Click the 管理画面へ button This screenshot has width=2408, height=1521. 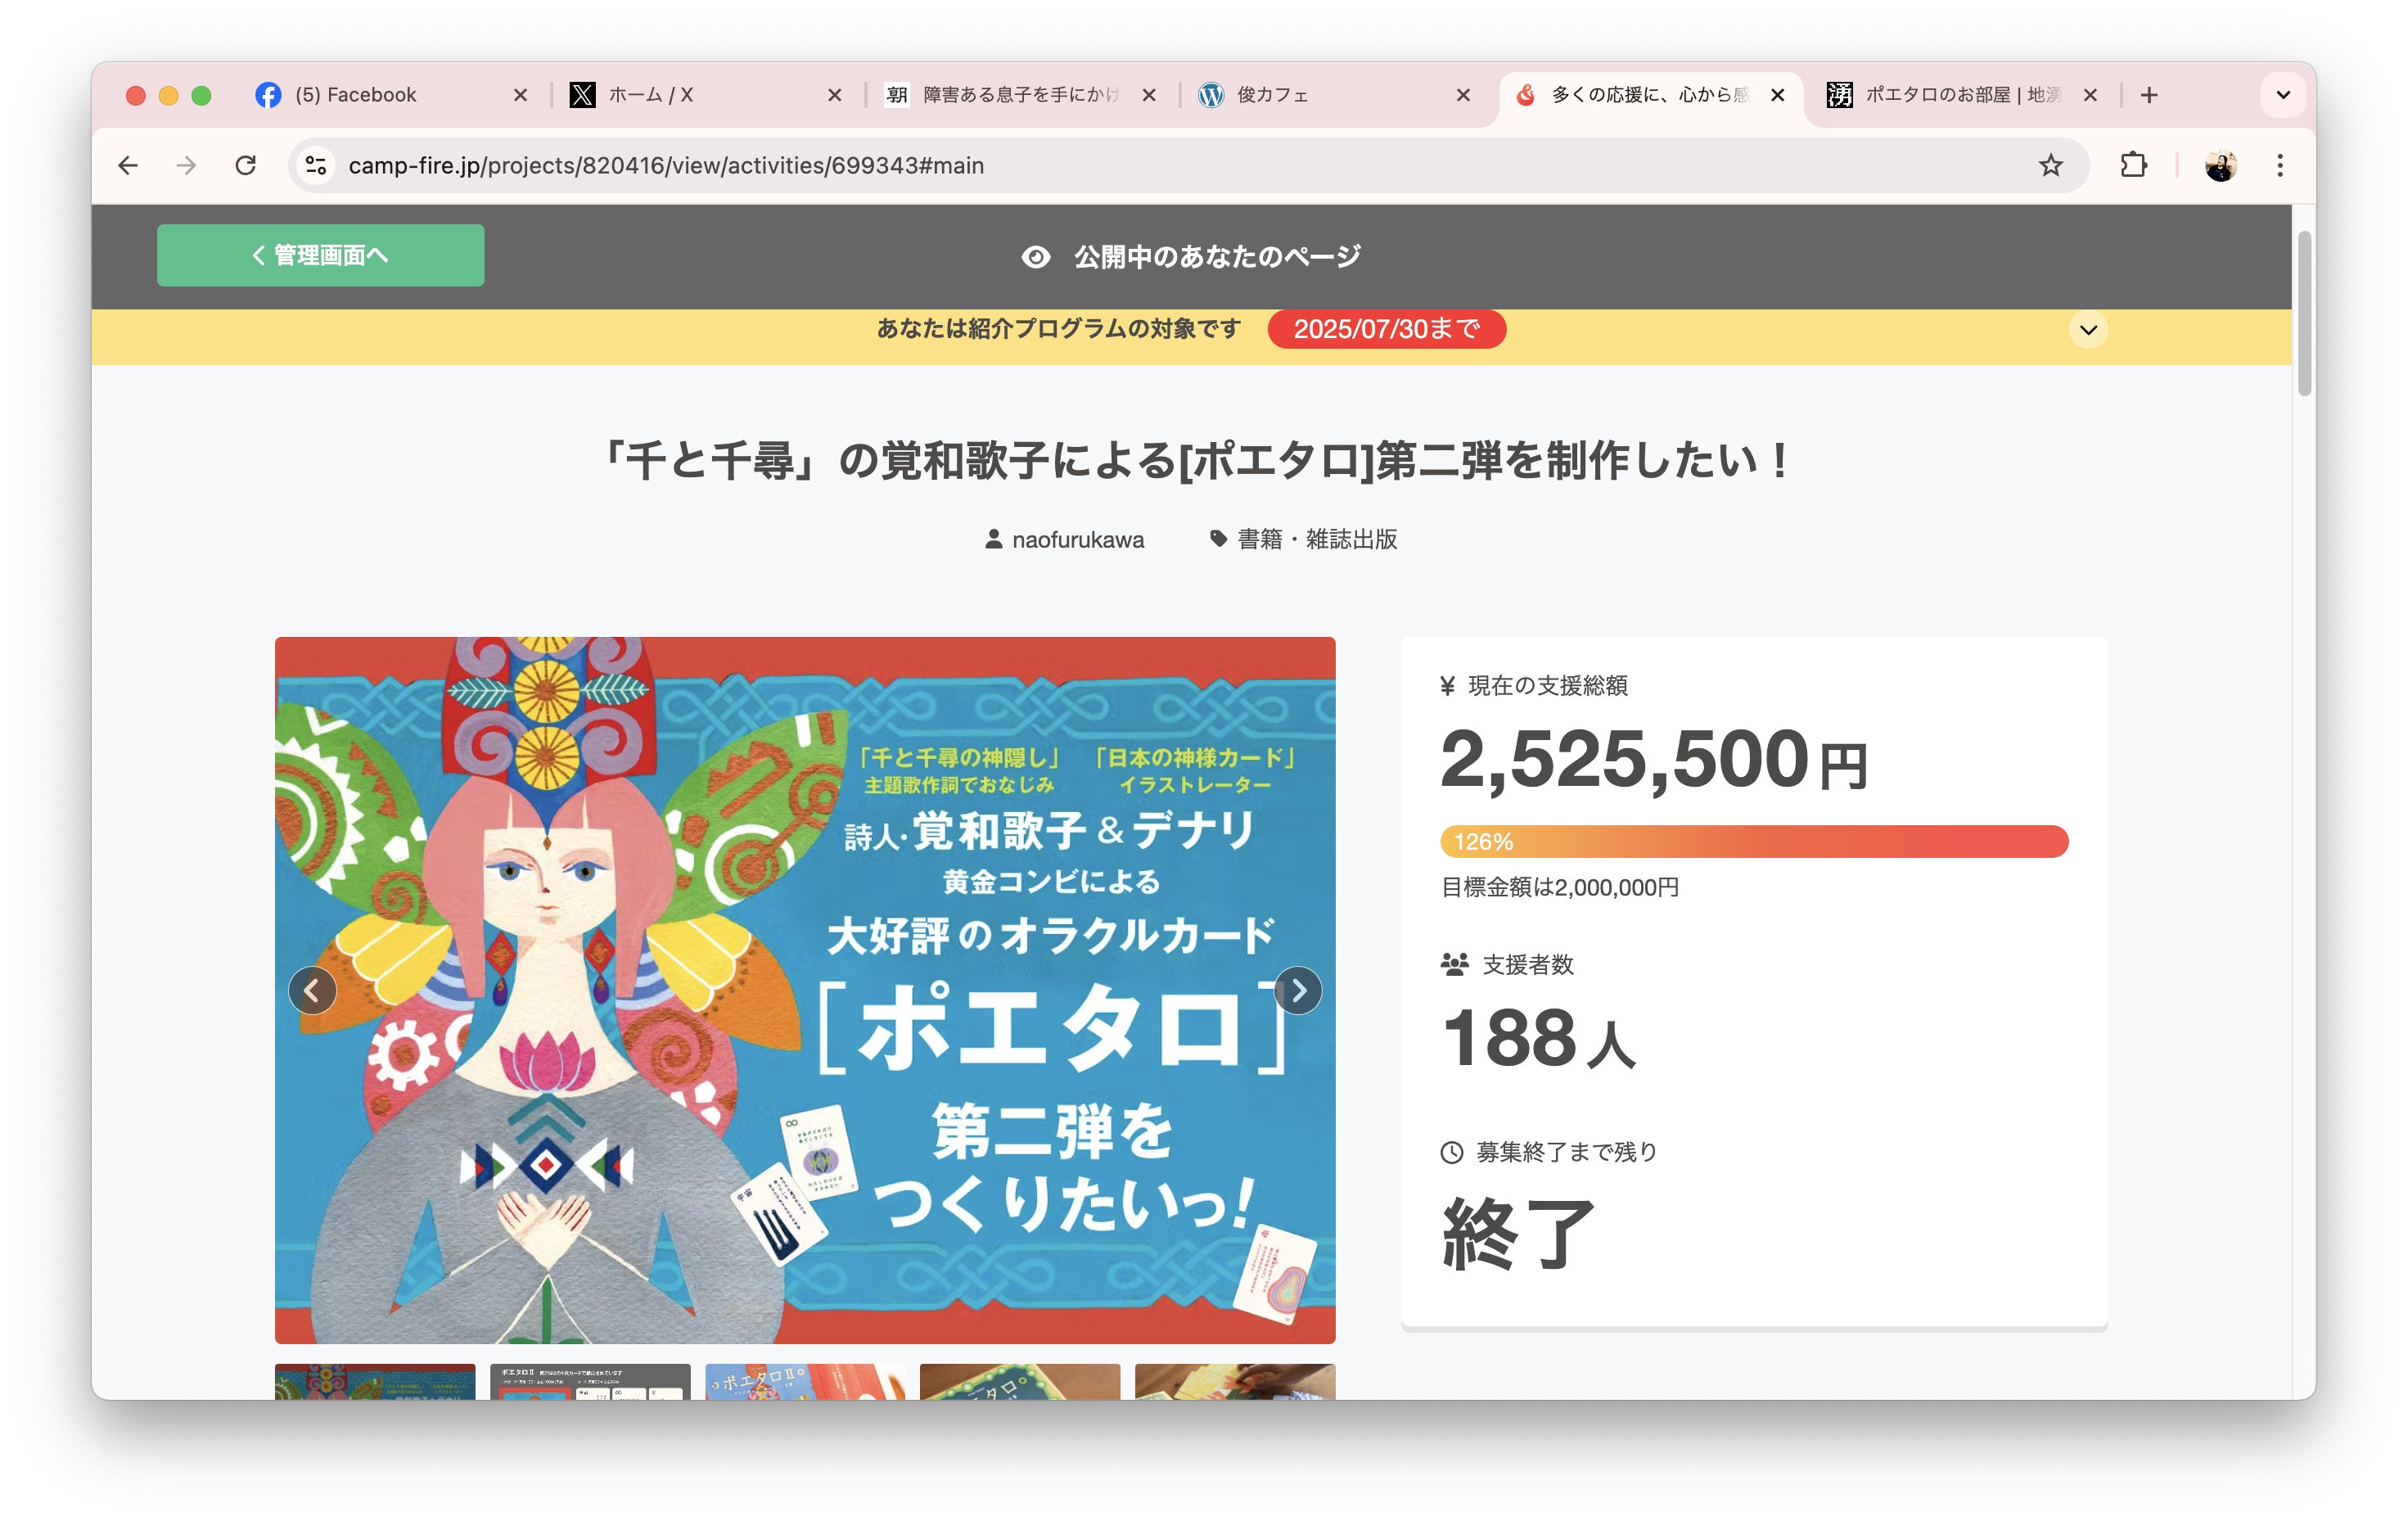(320, 255)
